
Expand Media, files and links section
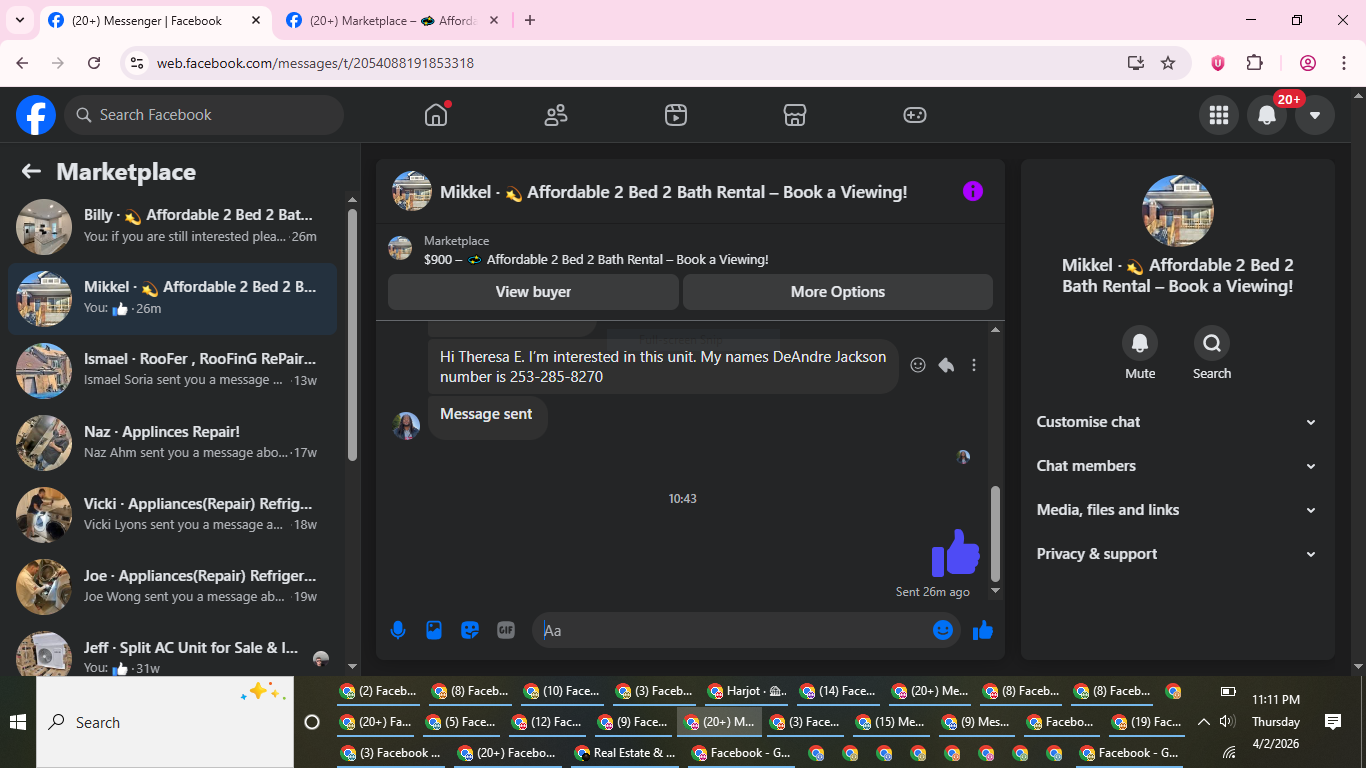click(1178, 510)
